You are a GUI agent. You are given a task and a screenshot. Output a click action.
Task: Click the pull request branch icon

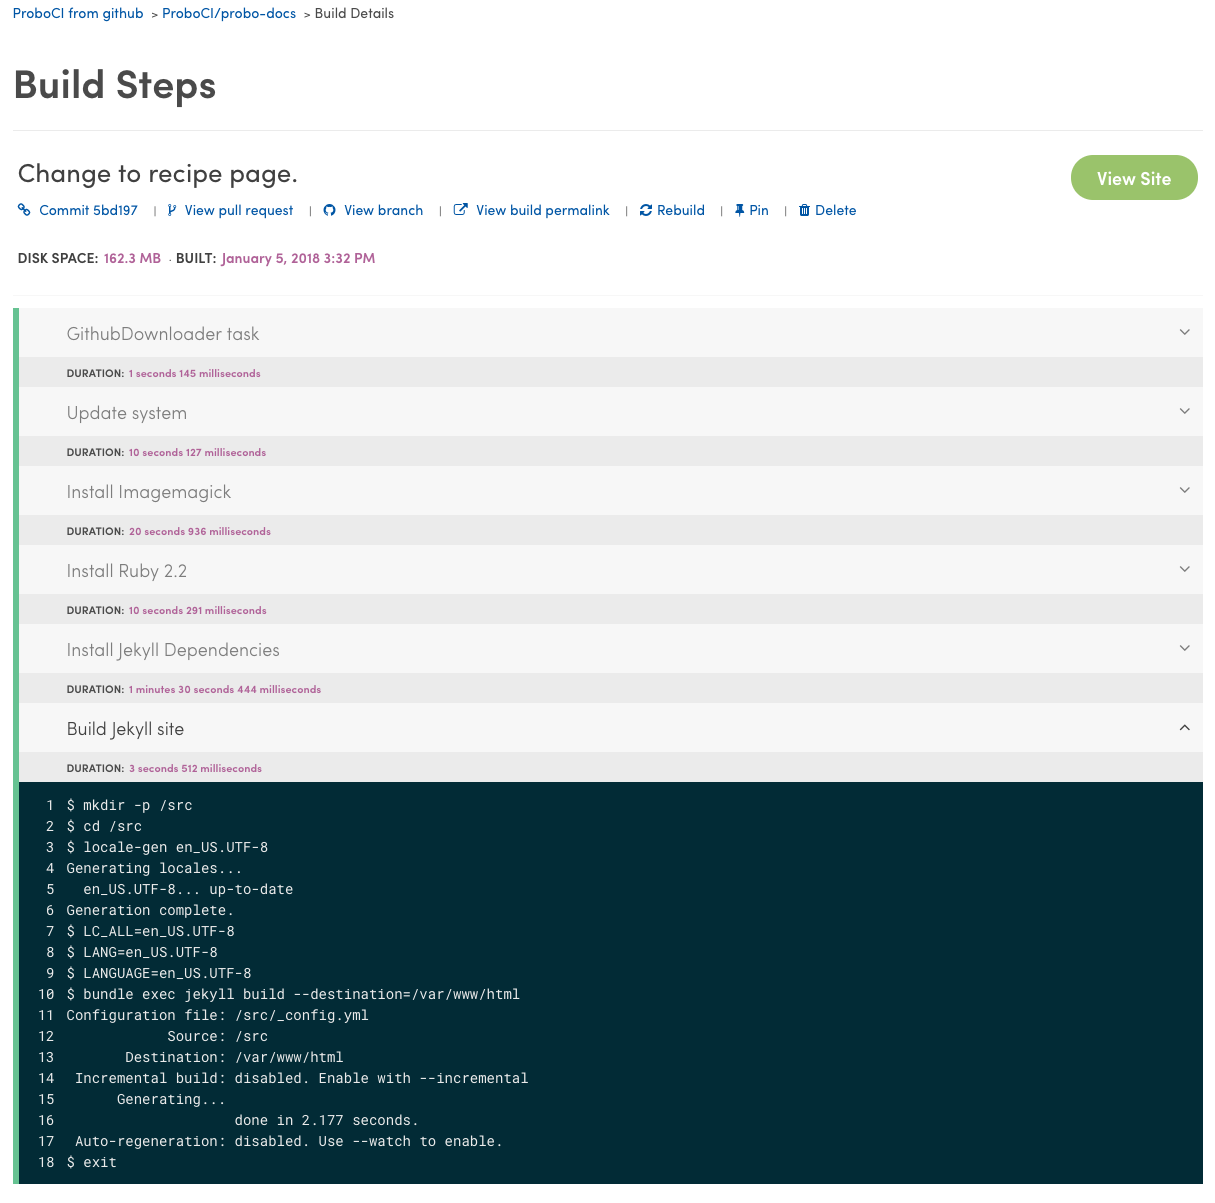(x=172, y=210)
